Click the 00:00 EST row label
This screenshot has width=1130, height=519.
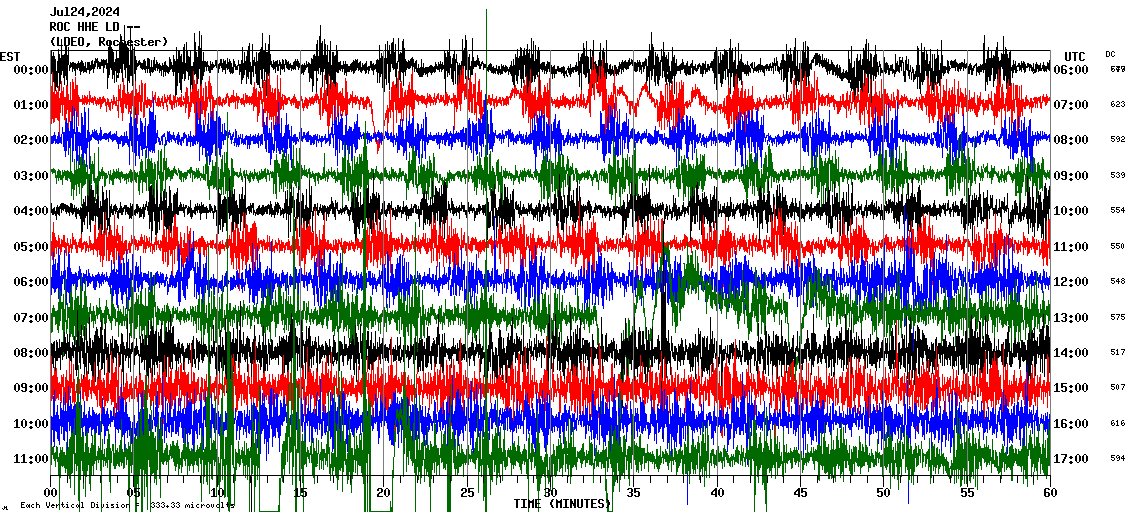tap(31, 70)
